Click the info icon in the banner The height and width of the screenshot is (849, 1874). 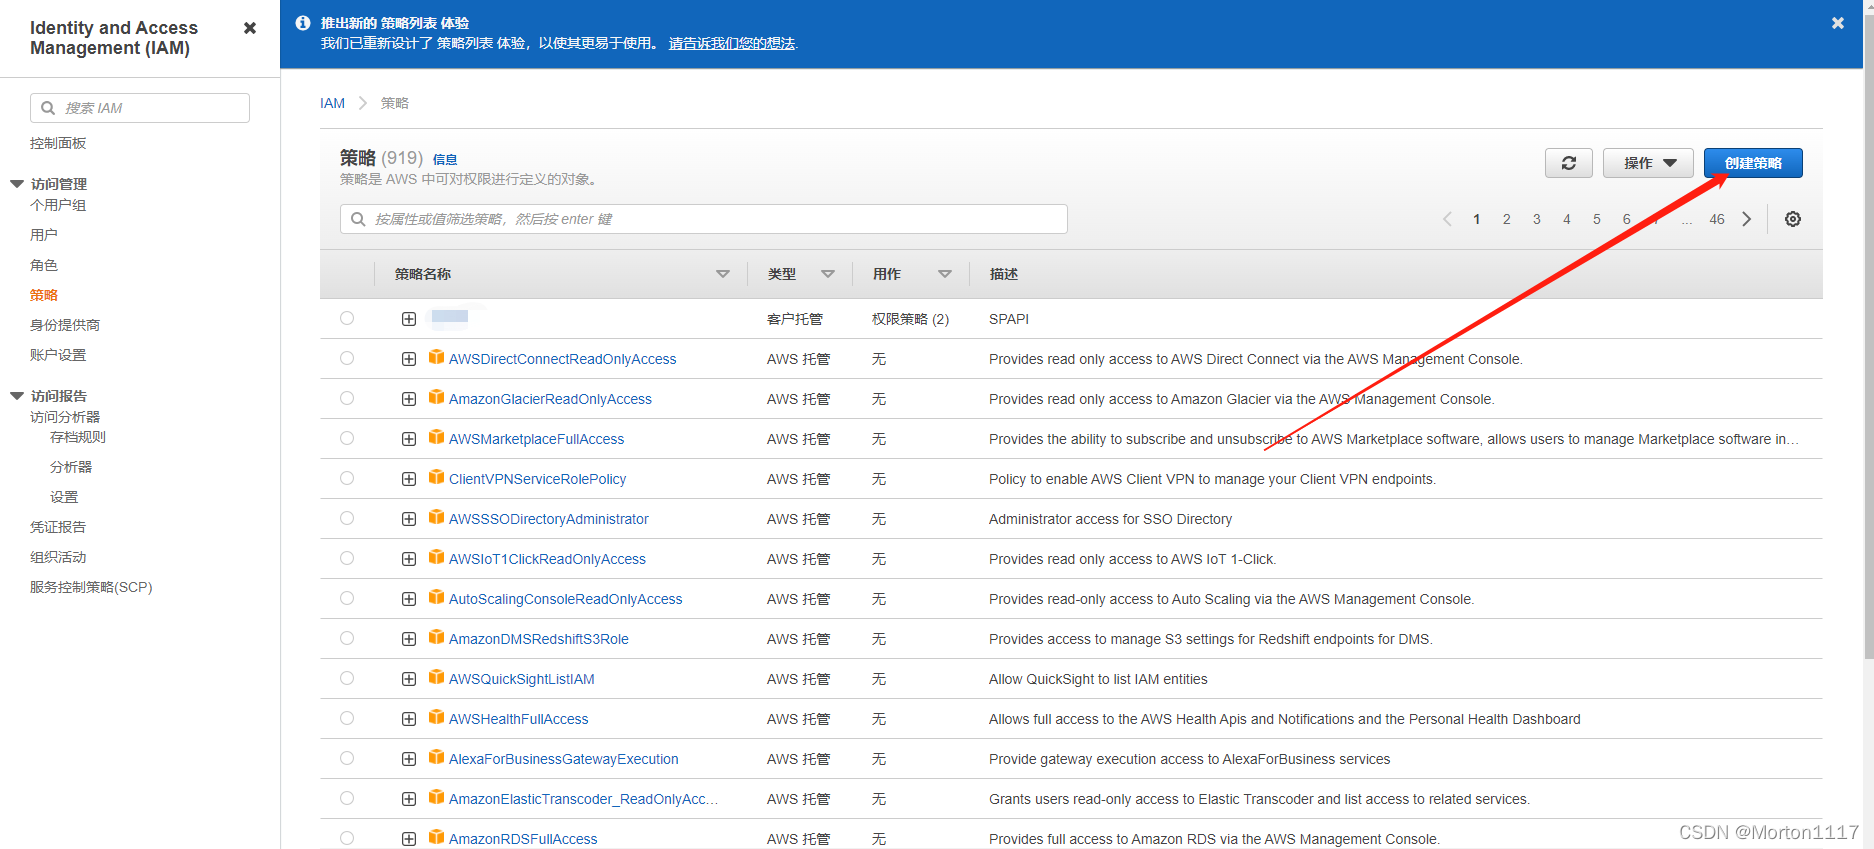(x=303, y=22)
